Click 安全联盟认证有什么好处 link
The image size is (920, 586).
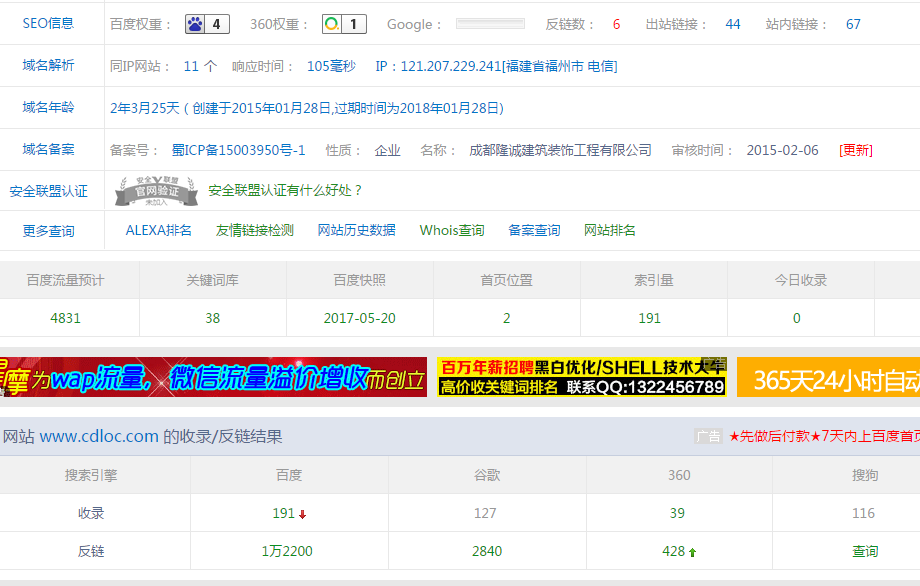coord(285,190)
